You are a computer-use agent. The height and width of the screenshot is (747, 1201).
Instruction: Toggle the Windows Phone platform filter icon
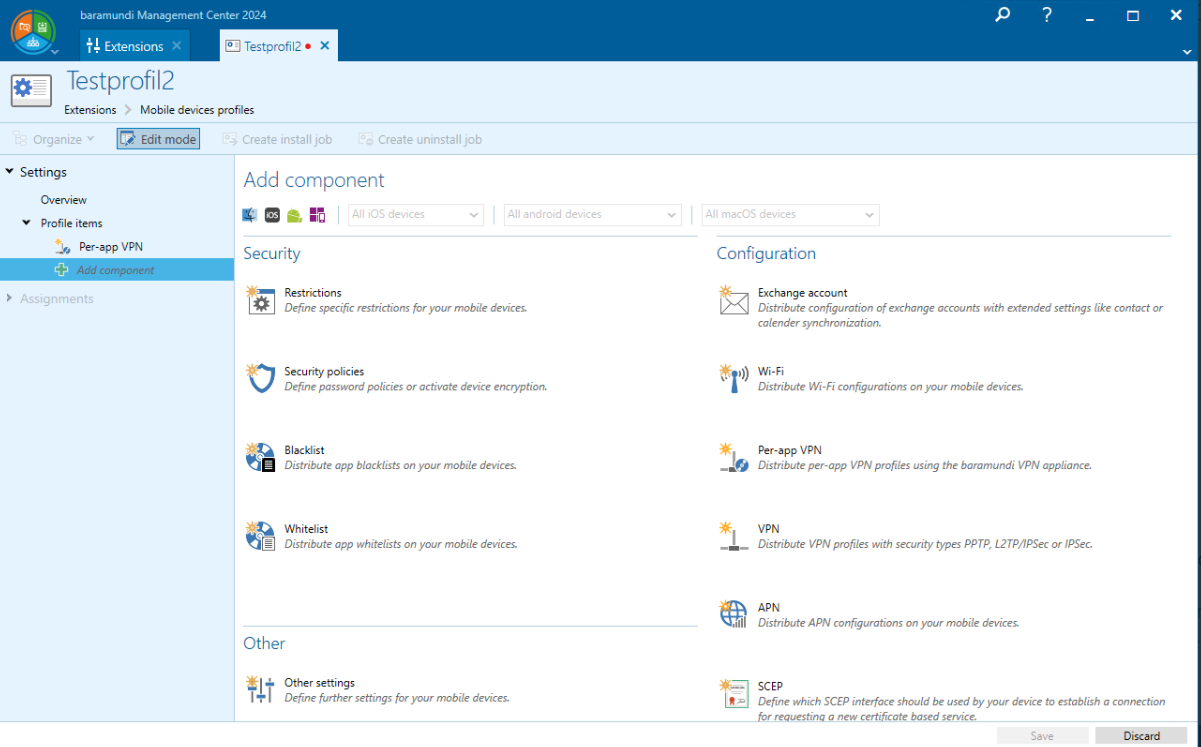point(317,215)
